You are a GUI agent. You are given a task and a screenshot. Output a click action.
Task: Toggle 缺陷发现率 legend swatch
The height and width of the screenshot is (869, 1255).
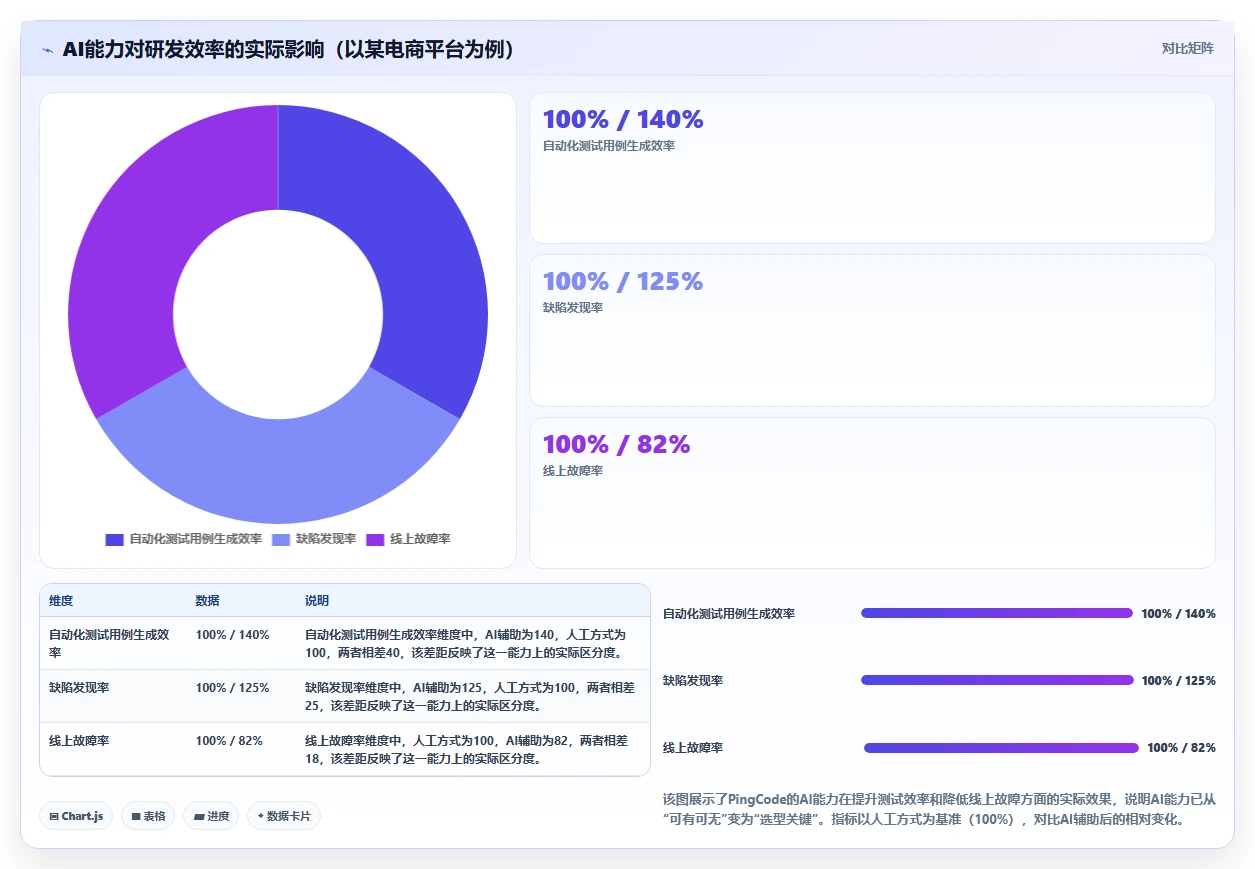pyautogui.click(x=281, y=539)
